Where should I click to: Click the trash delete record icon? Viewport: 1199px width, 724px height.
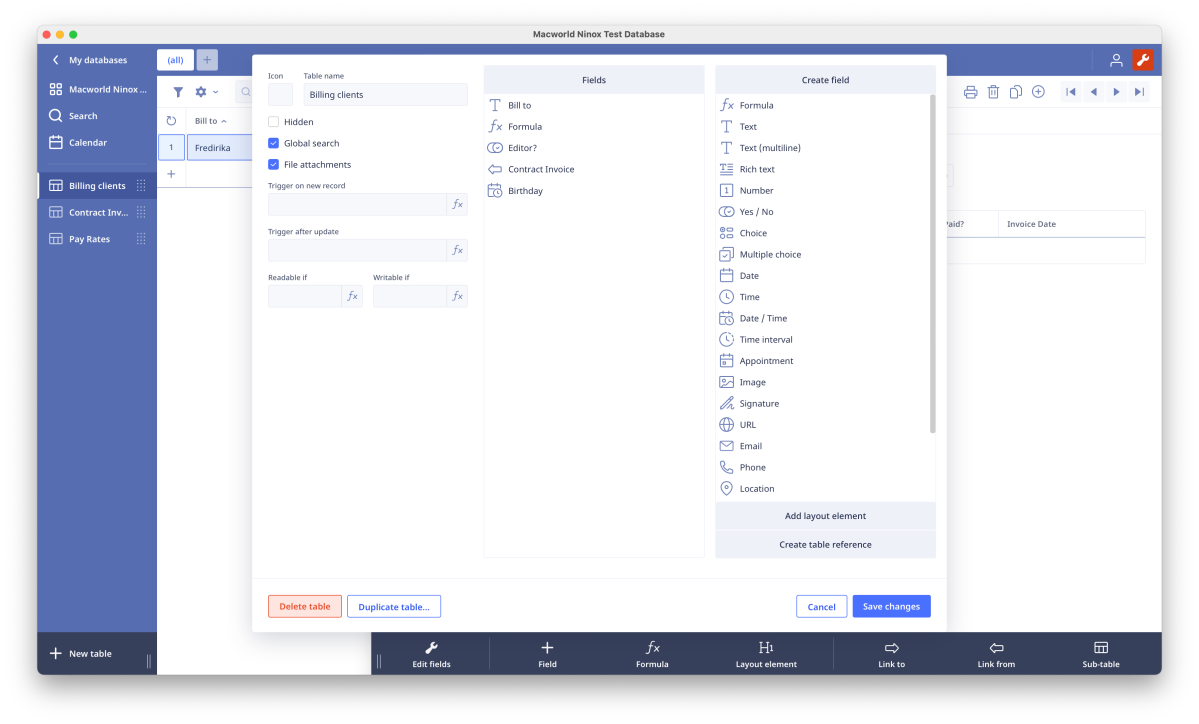pyautogui.click(x=993, y=92)
